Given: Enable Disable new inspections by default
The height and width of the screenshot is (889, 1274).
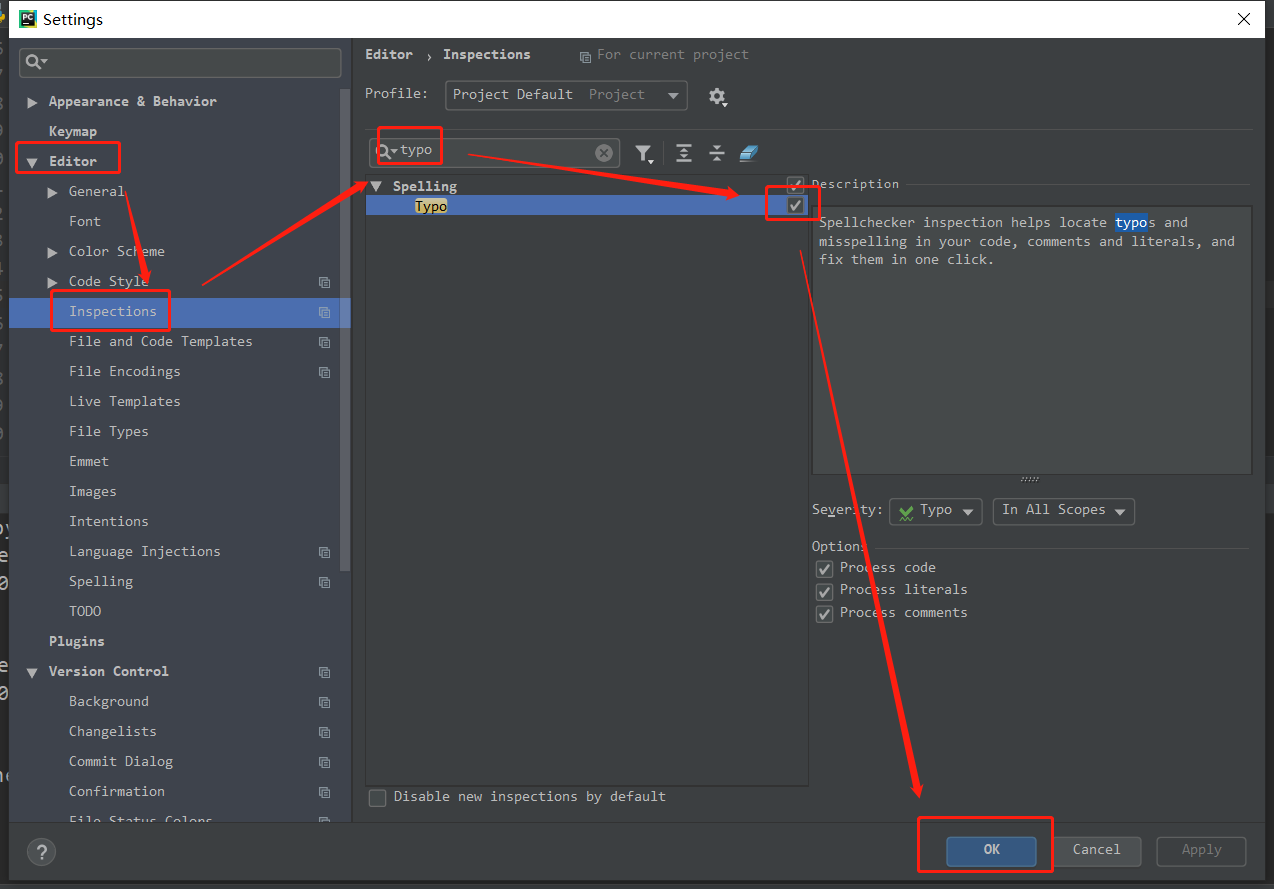Looking at the screenshot, I should coord(377,797).
